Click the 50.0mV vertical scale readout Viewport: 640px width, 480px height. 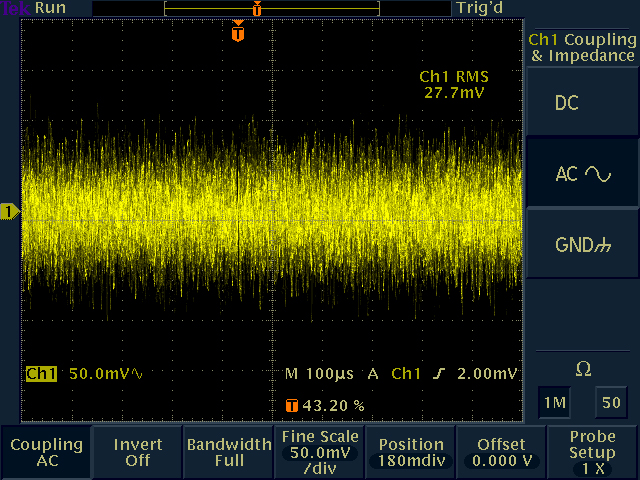pyautogui.click(x=106, y=373)
